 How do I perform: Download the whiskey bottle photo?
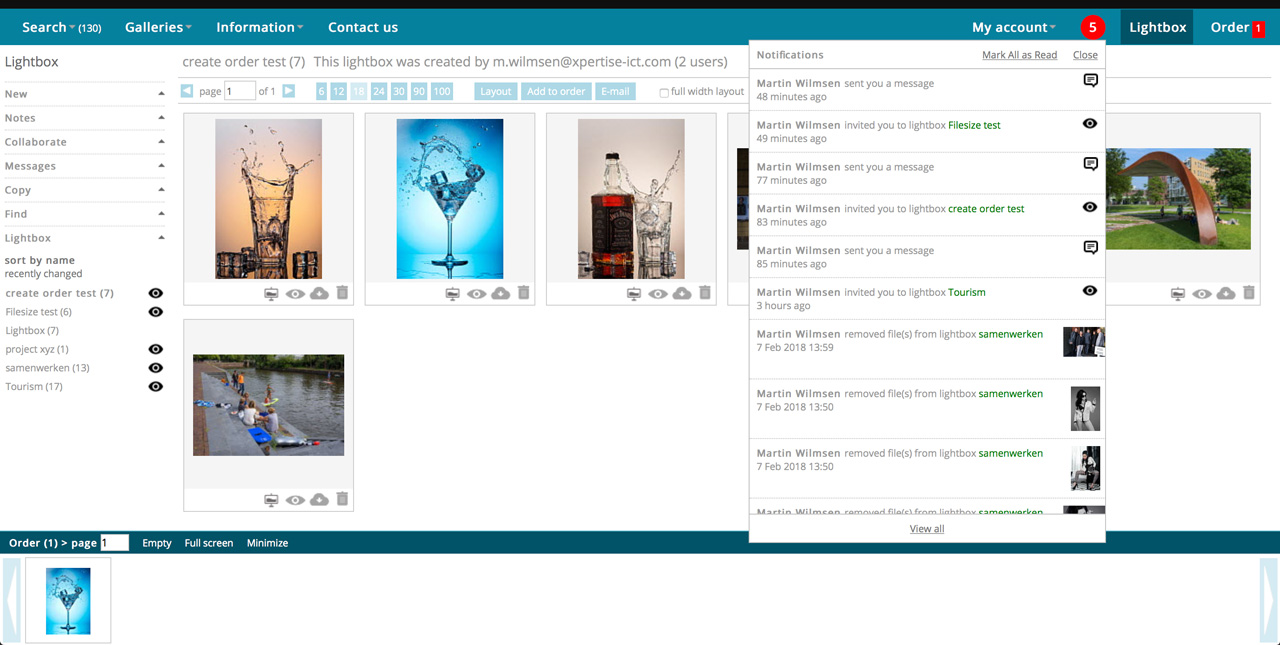[682, 293]
